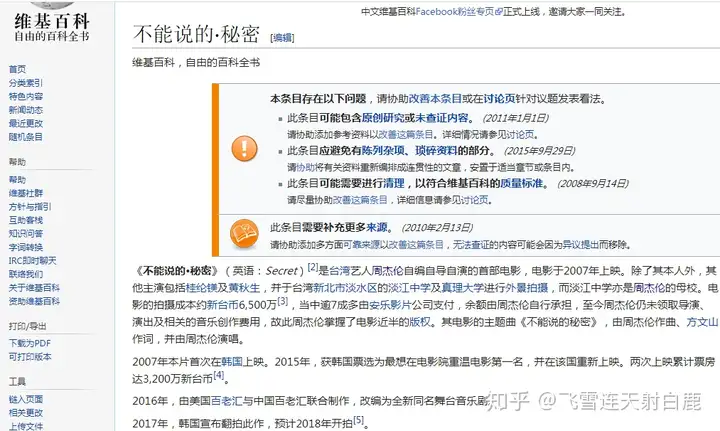This screenshot has height=431, width=720.
Task: Open the 首页 sidebar link
Action: 17,69
